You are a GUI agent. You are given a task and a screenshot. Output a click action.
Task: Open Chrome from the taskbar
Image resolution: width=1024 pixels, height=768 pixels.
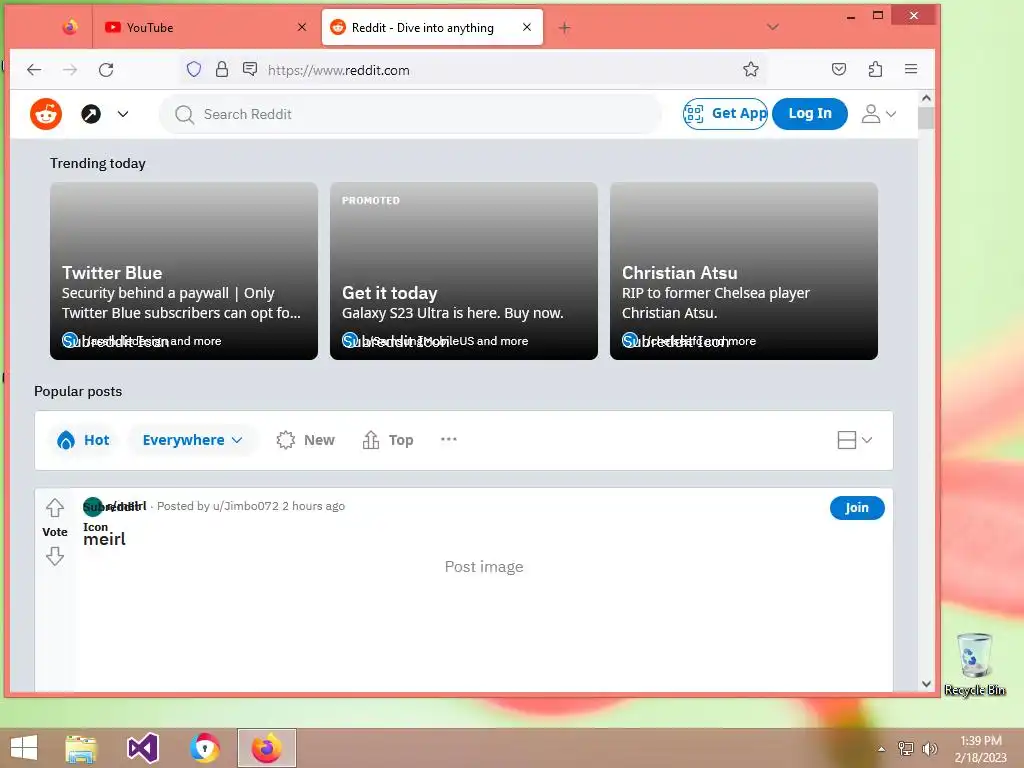(205, 748)
